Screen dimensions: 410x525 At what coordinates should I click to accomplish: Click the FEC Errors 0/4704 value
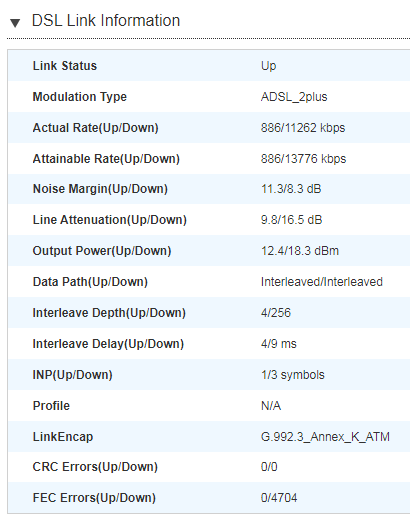(279, 498)
